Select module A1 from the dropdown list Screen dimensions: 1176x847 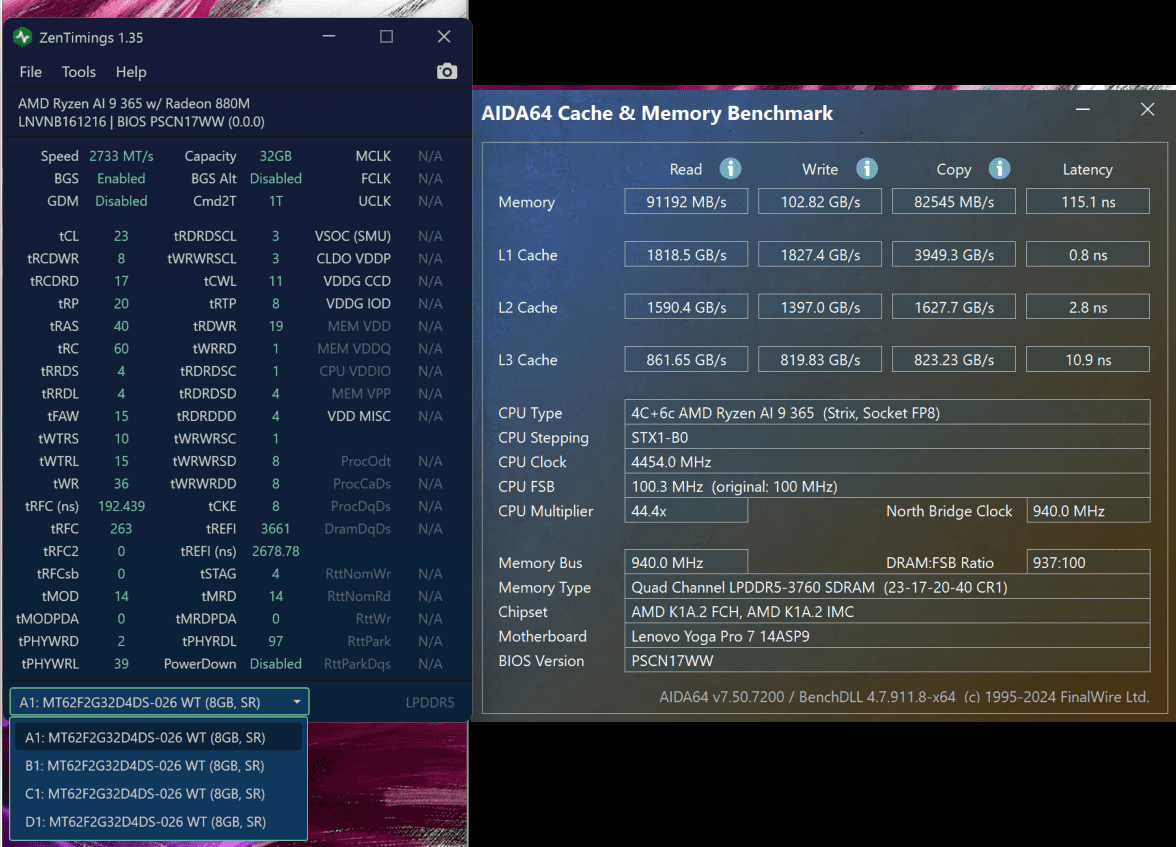point(159,737)
